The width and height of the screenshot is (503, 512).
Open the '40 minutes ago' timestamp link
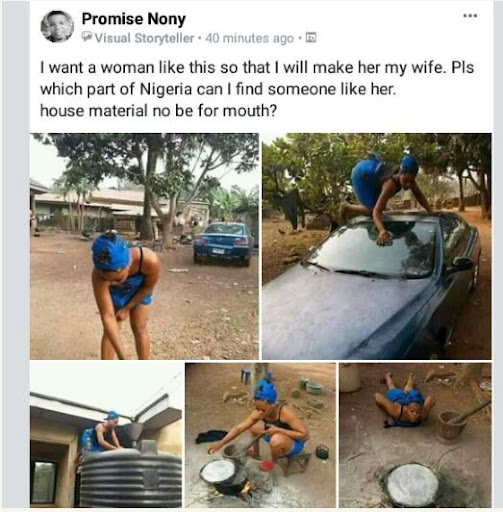tap(250, 38)
